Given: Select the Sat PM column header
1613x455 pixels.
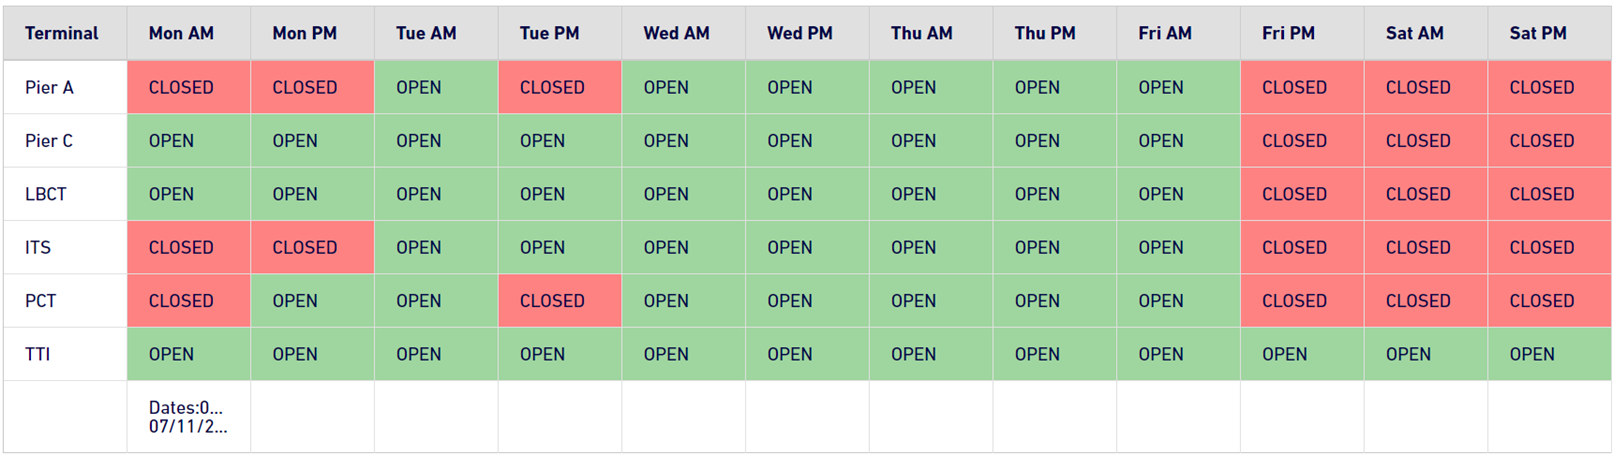Looking at the screenshot, I should 1549,33.
